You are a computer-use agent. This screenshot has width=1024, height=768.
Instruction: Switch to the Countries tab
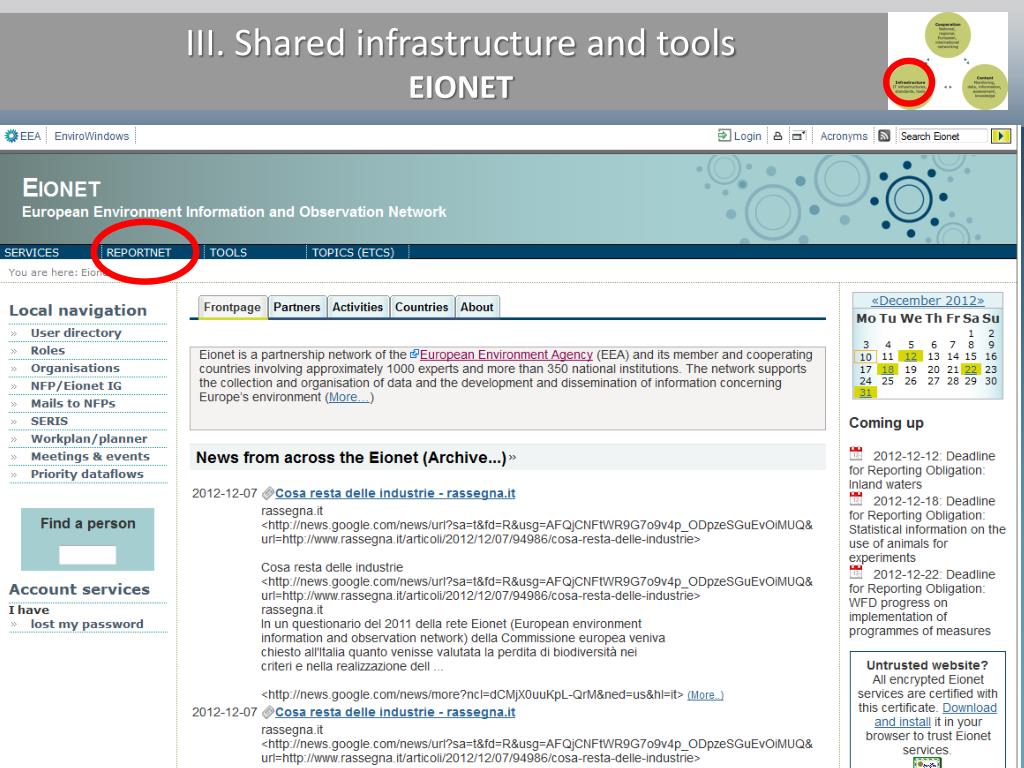click(x=421, y=307)
